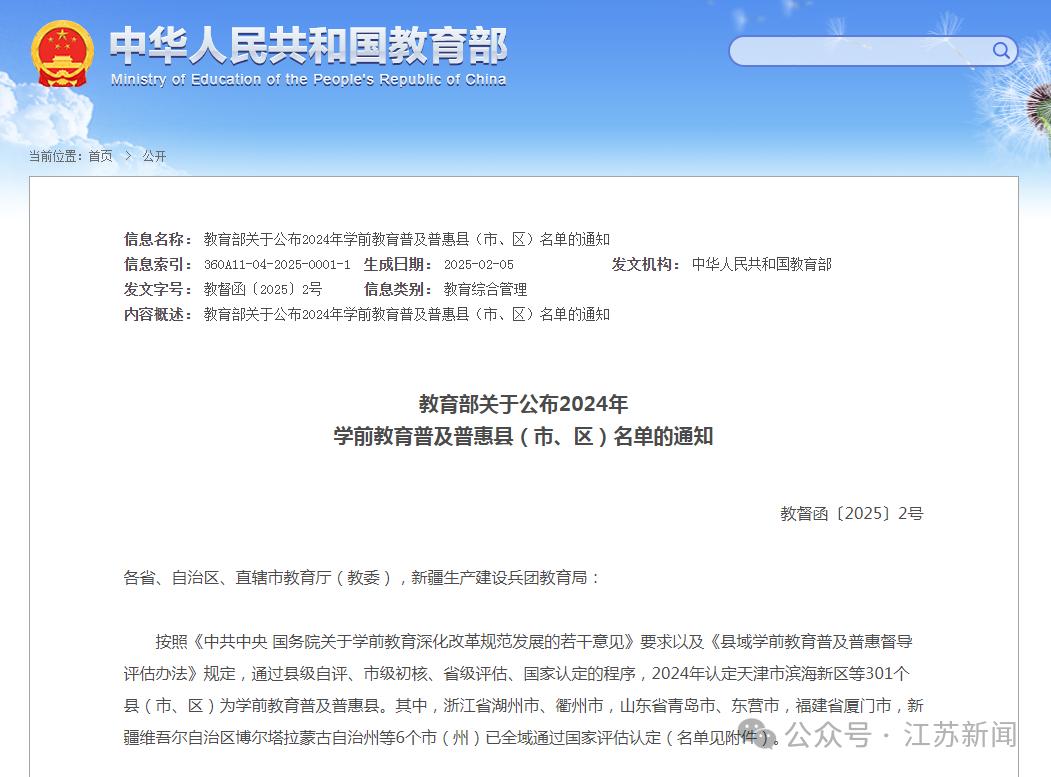The height and width of the screenshot is (777, 1051).
Task: Click paragraph line starting 县（市、区）为学前教育普及普惠县
Action: point(523,706)
